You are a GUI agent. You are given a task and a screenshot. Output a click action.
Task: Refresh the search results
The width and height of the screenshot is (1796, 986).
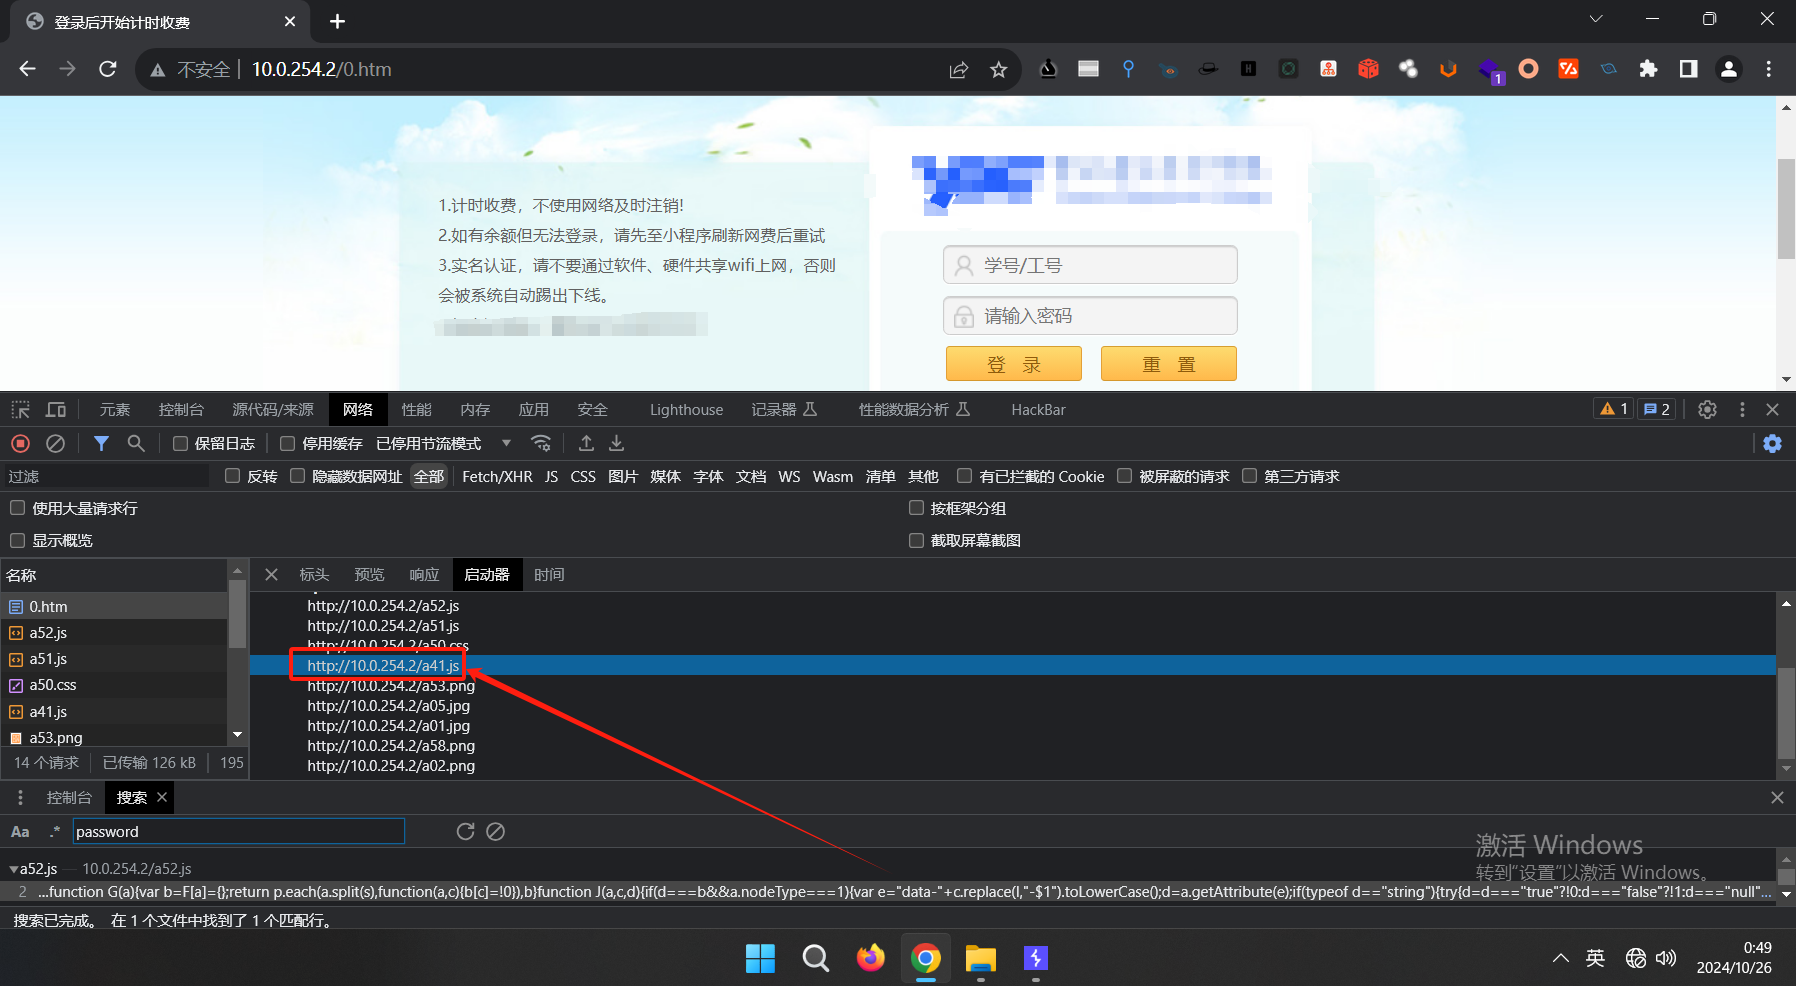pyautogui.click(x=465, y=831)
